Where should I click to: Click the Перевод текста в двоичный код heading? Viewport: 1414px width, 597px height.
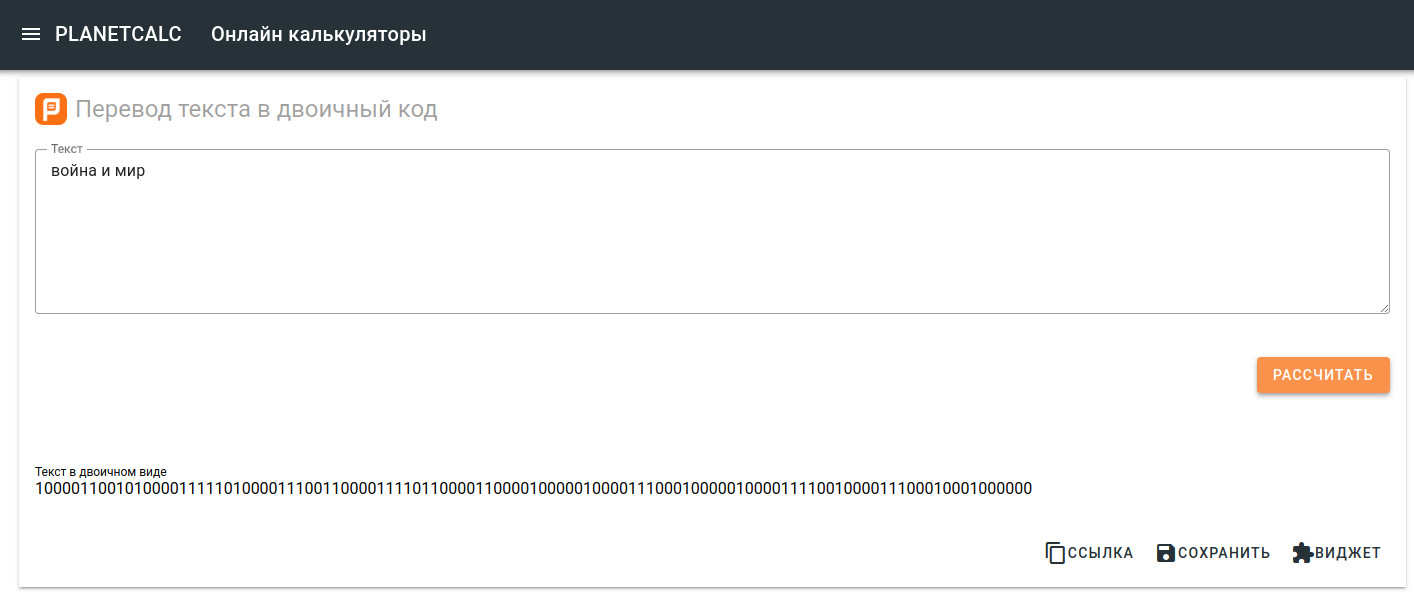click(257, 109)
